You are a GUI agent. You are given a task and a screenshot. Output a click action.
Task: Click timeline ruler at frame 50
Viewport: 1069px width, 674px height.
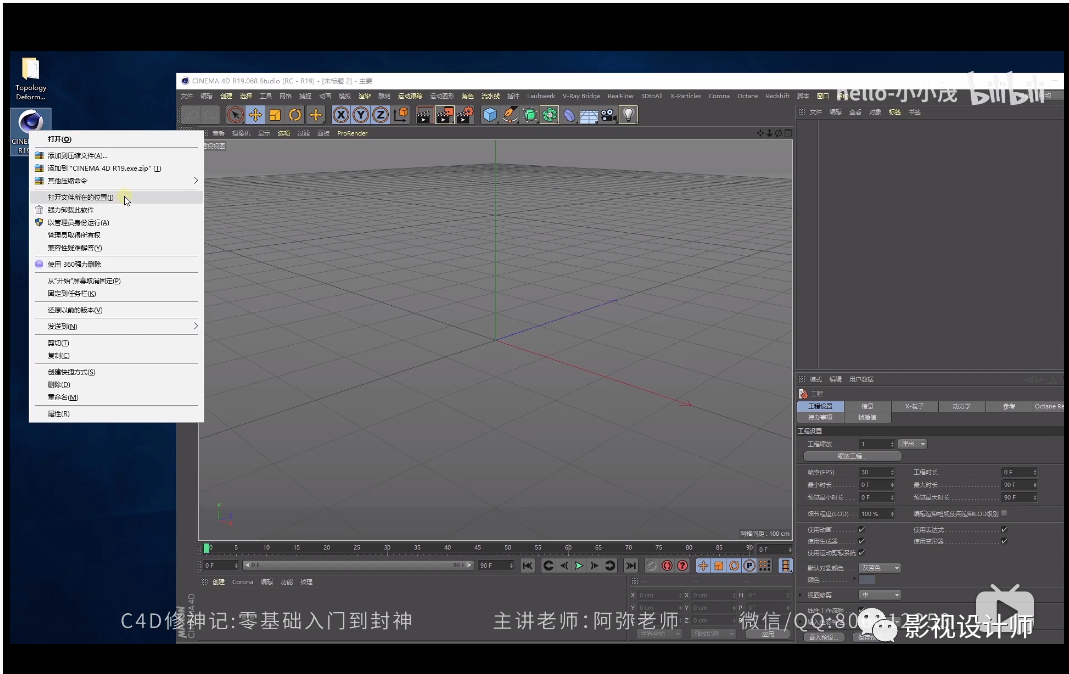tap(508, 548)
